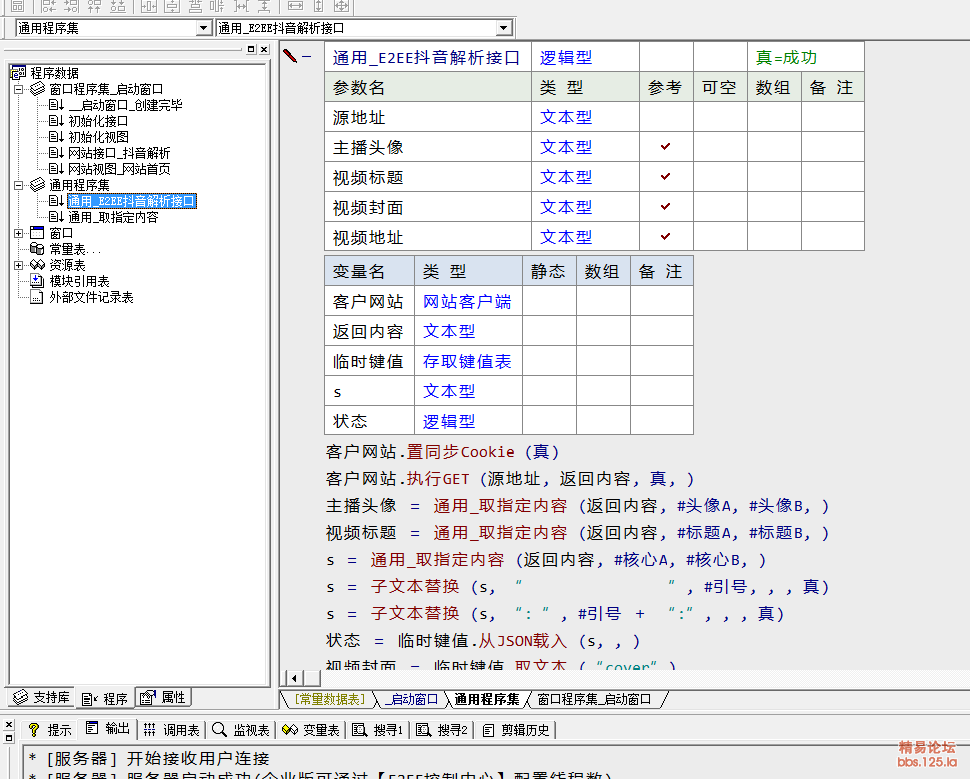Click the 通用程序集 stack icon in tree
The width and height of the screenshot is (970, 779).
(38, 185)
